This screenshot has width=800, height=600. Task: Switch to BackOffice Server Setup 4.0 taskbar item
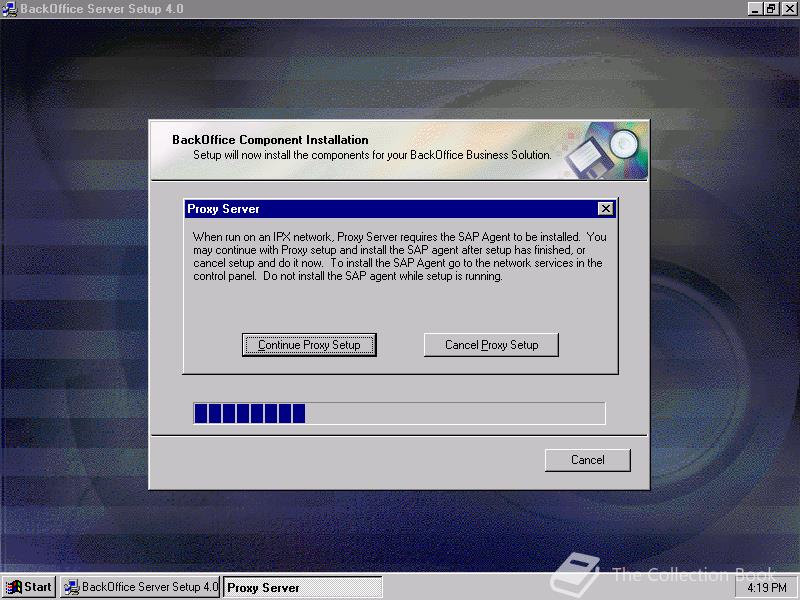point(140,587)
